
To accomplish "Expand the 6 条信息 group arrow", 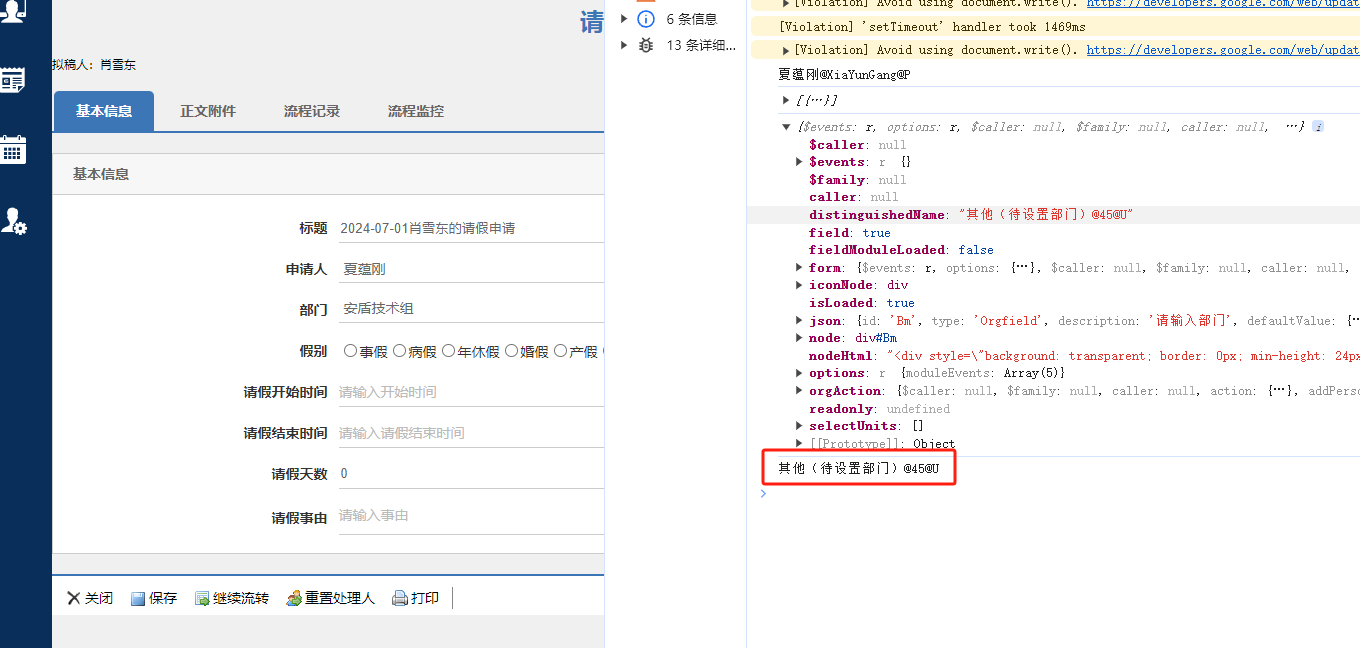I will 624,19.
